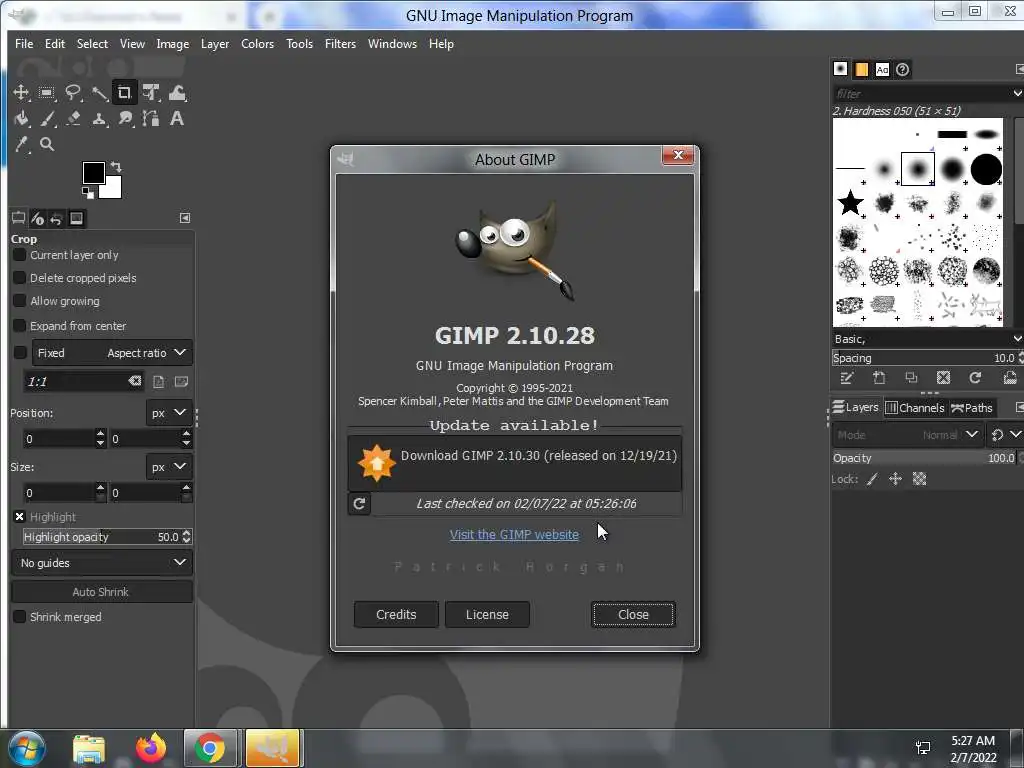
Task: Enable Expand from center
Action: [x=20, y=325]
